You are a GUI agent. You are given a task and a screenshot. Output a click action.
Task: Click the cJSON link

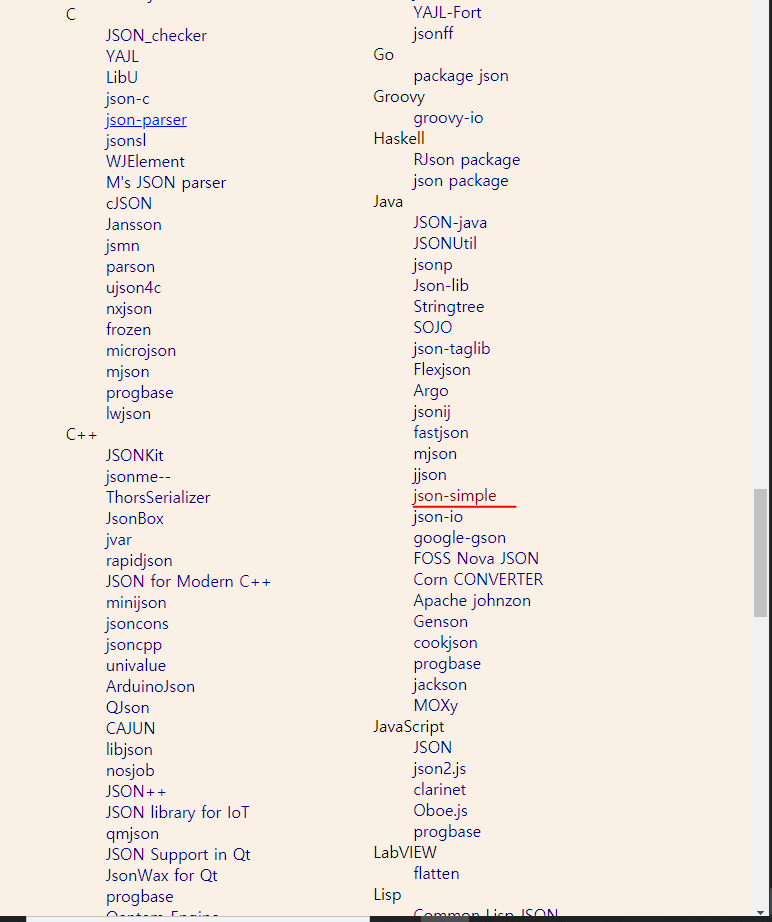[129, 203]
